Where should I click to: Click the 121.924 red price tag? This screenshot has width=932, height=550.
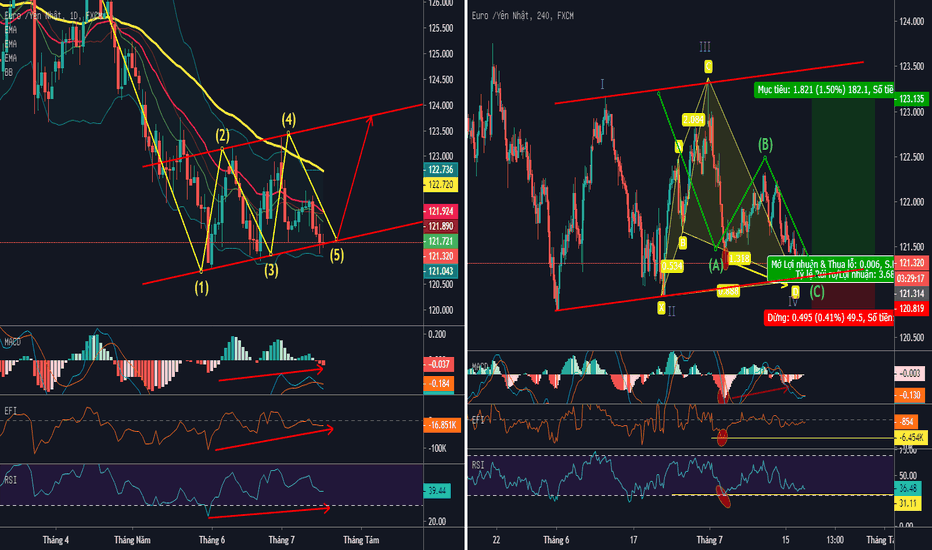tap(440, 211)
